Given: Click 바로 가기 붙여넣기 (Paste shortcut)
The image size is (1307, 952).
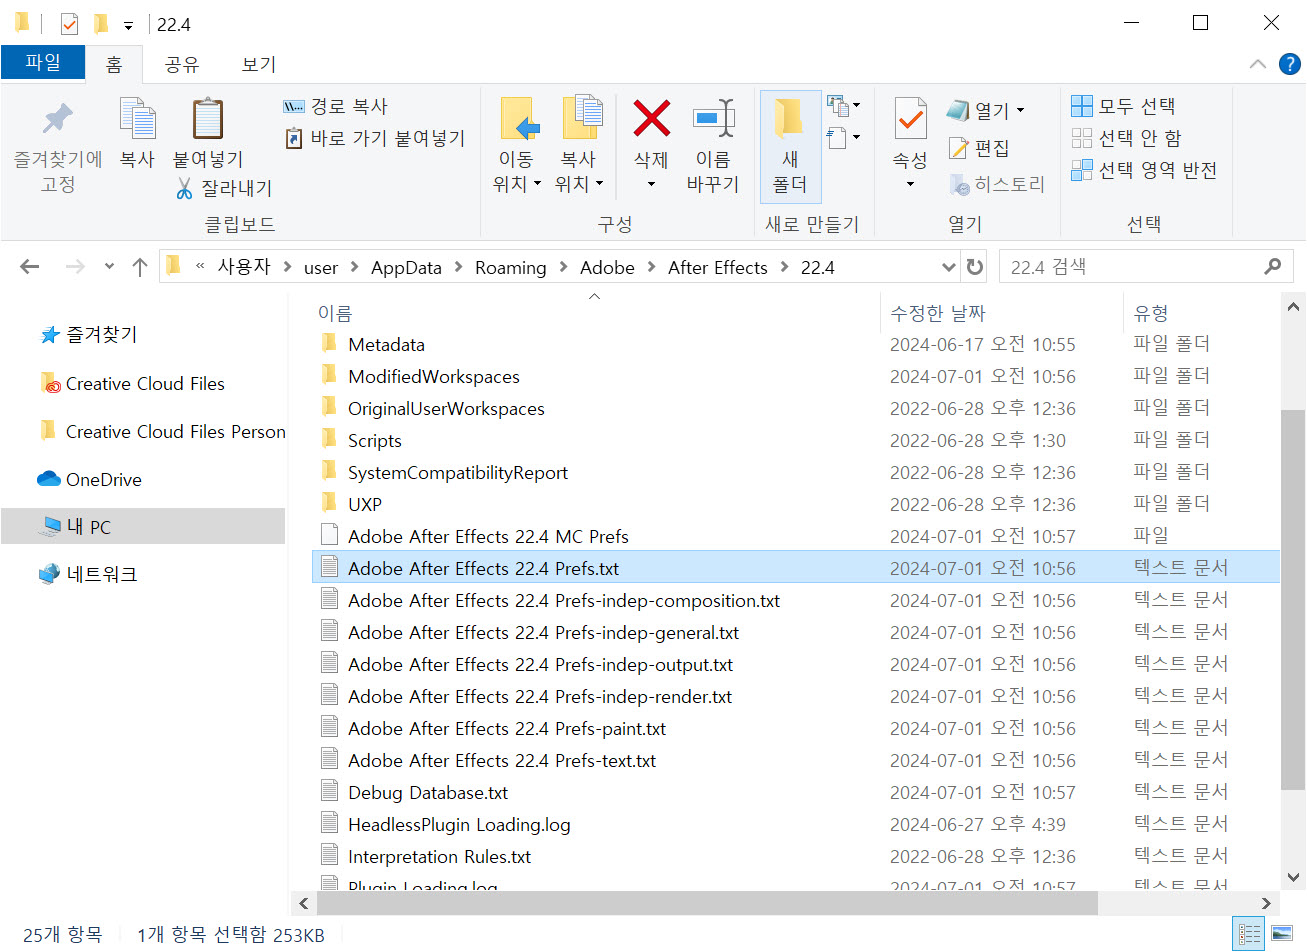Looking at the screenshot, I should click(x=375, y=138).
